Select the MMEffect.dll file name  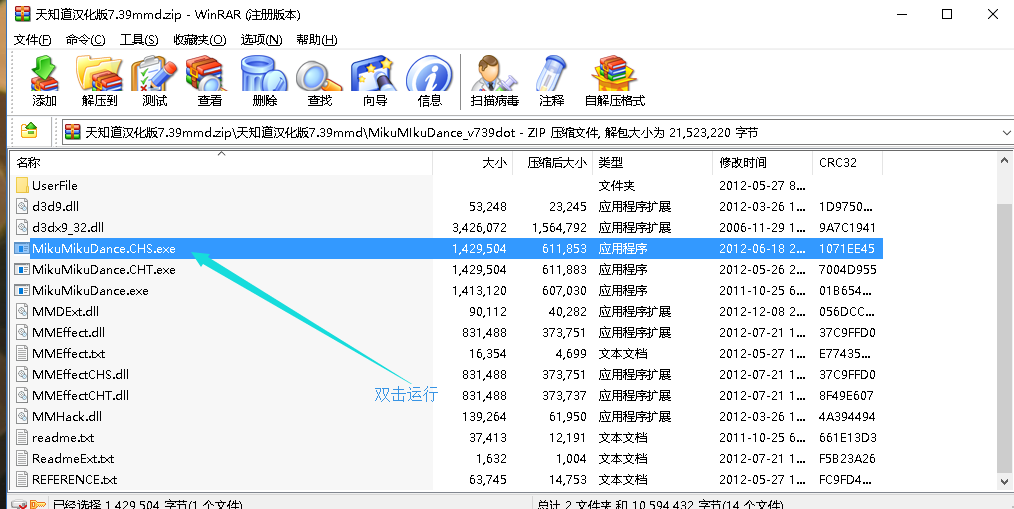(68, 332)
